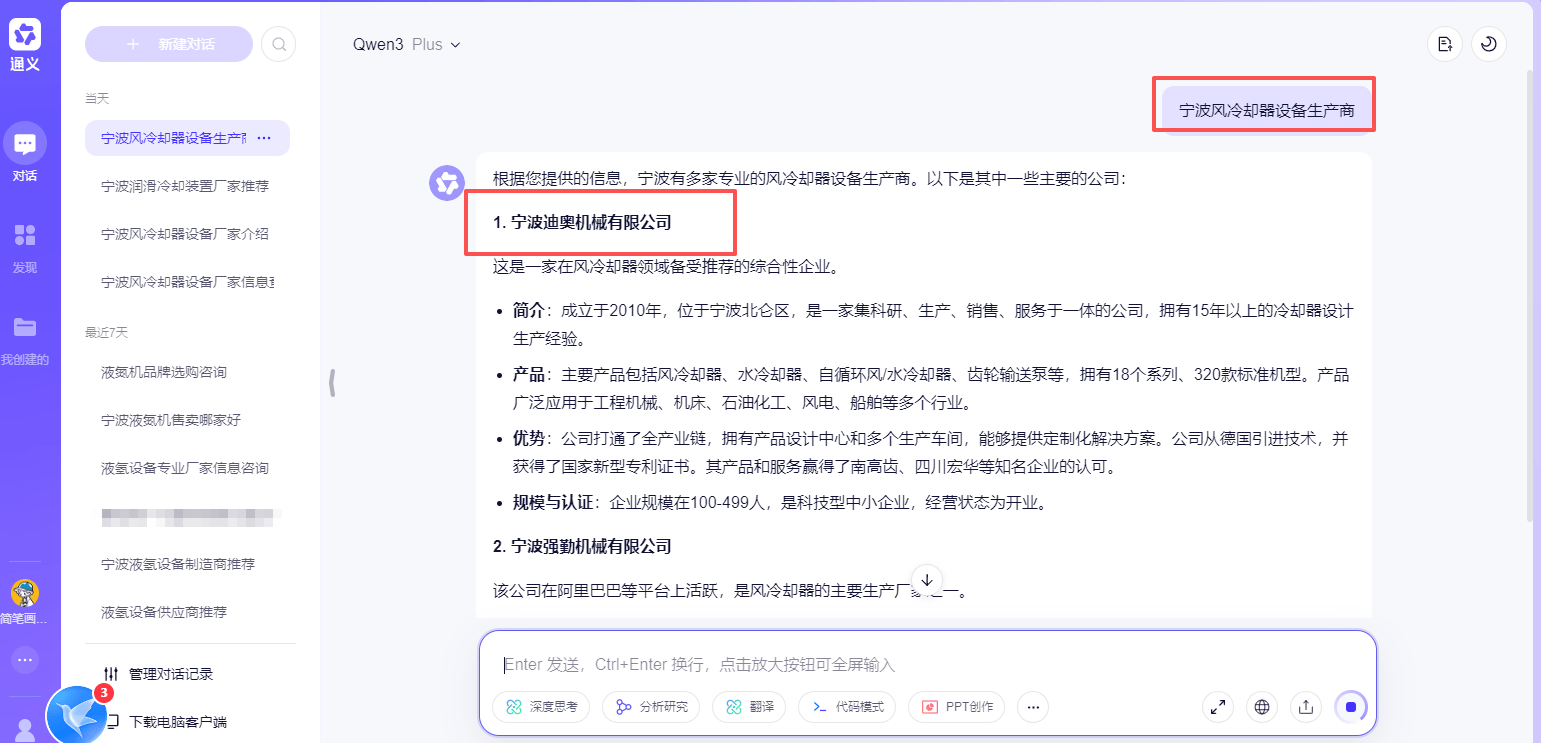Expand more tools ellipsis in input bar
The height and width of the screenshot is (743, 1541).
1033,707
